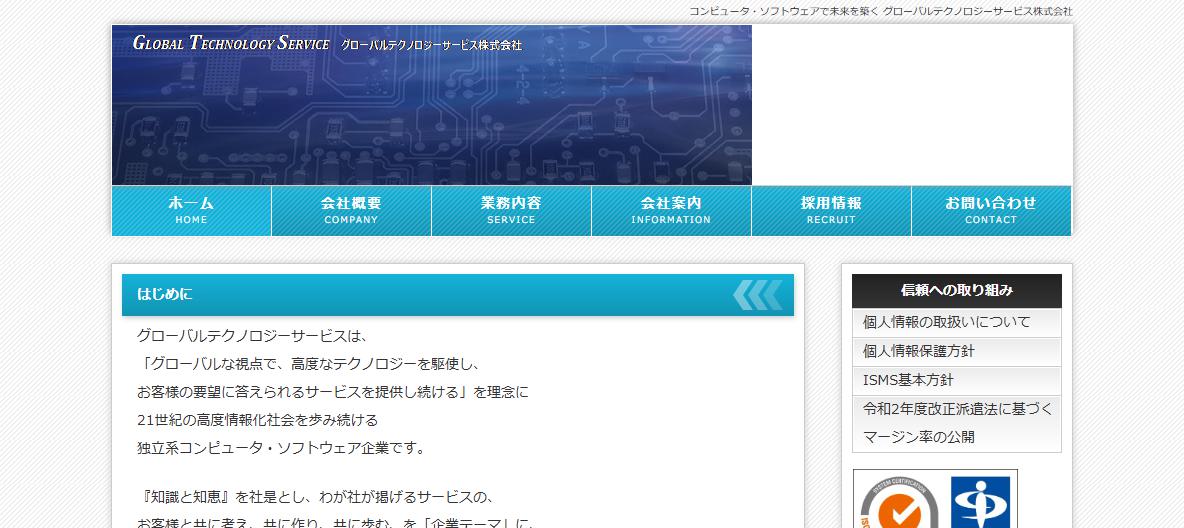
Task: Click the chevron arrows in はじめに header
Action: [758, 295]
